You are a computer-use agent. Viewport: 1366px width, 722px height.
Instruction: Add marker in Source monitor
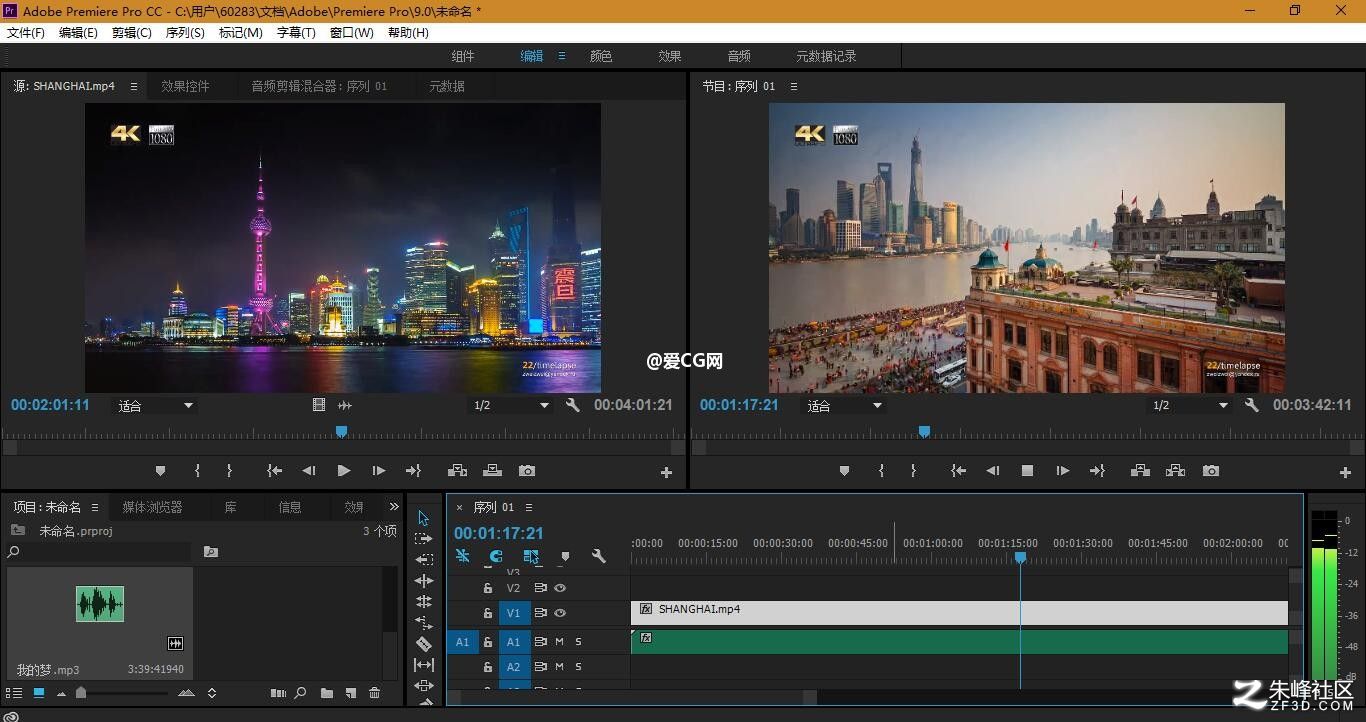click(x=160, y=470)
